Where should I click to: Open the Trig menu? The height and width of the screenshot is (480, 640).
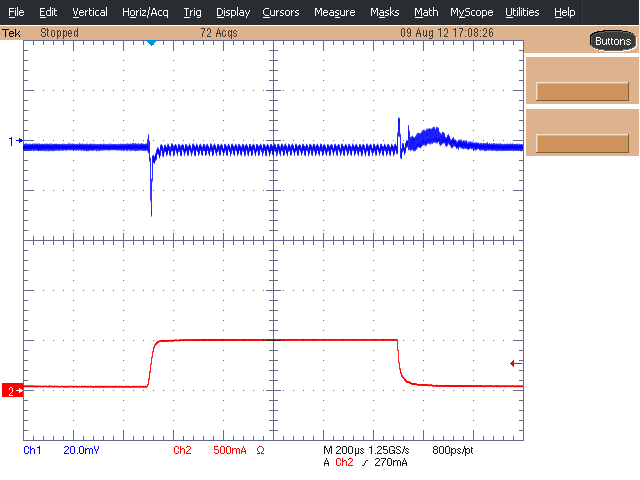(x=192, y=12)
